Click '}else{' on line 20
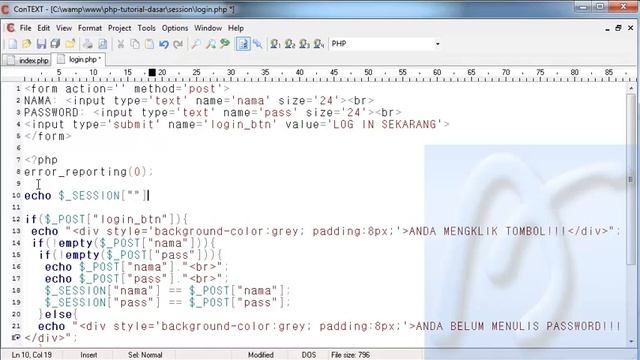 click(58, 315)
